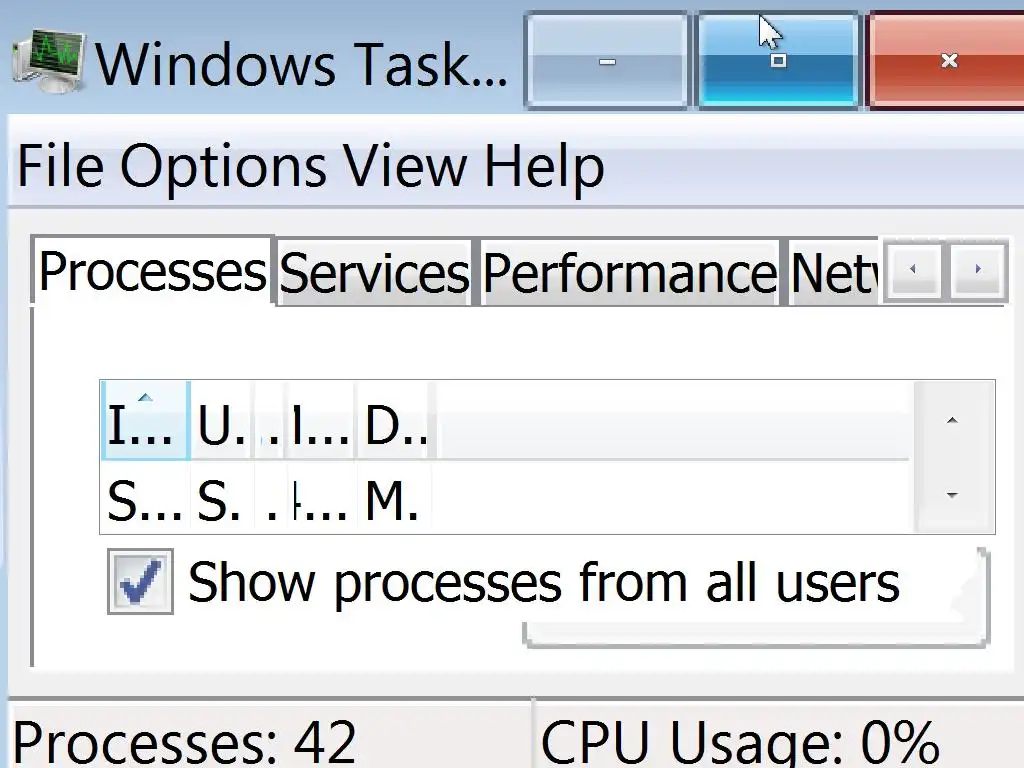
Task: Click the Task Manager title bar icon
Action: click(x=48, y=63)
